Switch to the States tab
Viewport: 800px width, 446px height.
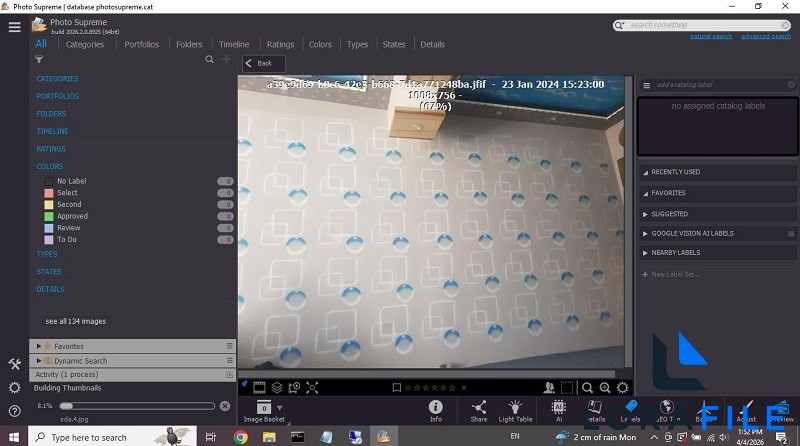point(394,44)
